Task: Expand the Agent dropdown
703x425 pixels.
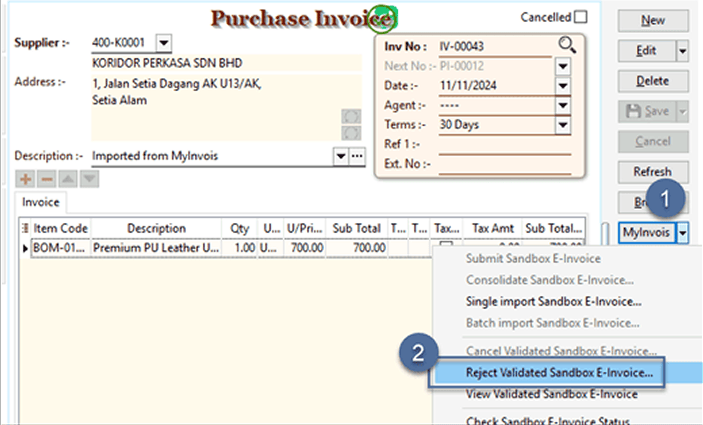Action: click(x=563, y=105)
